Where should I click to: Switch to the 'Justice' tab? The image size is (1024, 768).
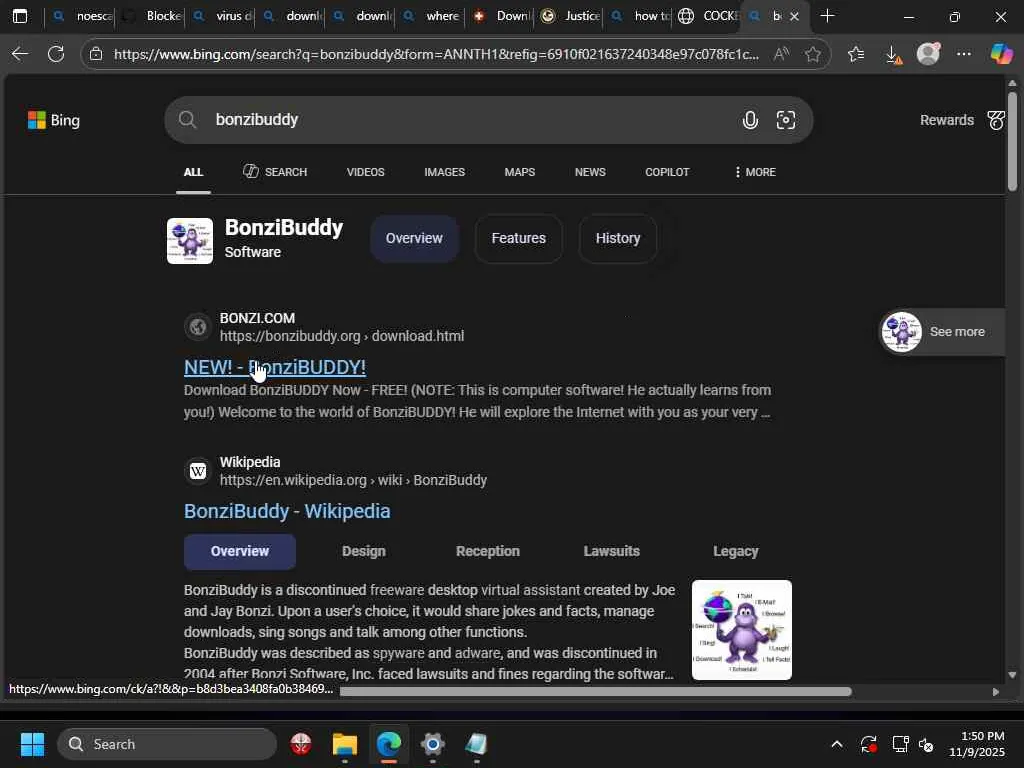click(570, 16)
